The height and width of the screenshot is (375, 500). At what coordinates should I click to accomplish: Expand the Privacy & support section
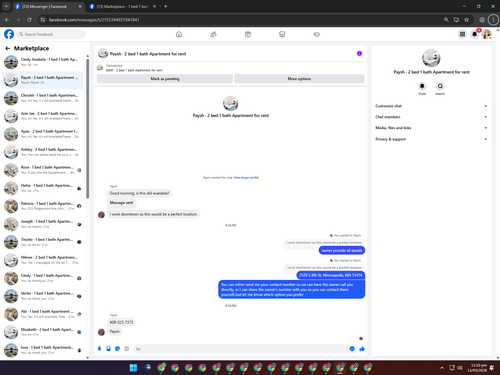click(431, 139)
